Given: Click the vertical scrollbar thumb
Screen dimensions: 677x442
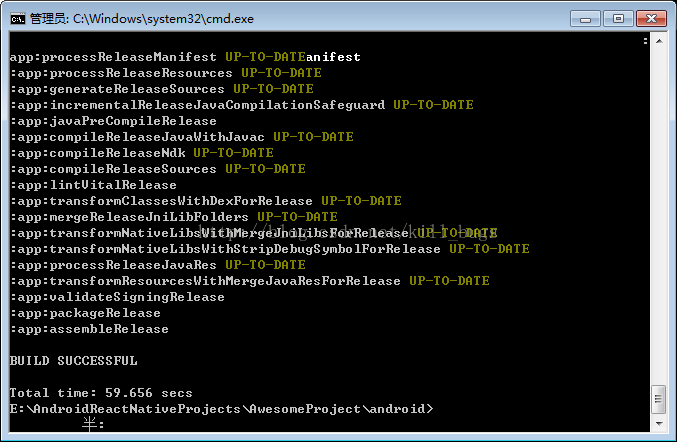Looking at the screenshot, I should pos(659,399).
